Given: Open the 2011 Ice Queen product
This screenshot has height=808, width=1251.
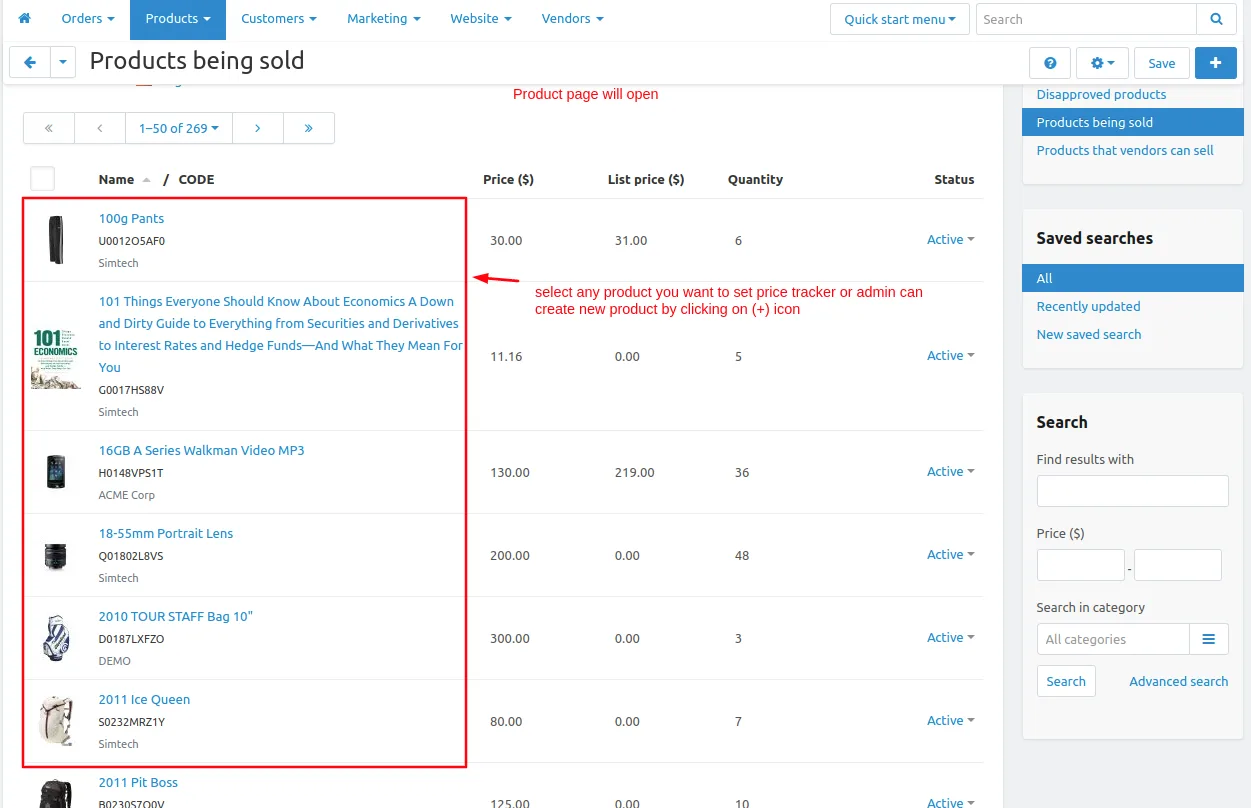Looking at the screenshot, I should [144, 699].
